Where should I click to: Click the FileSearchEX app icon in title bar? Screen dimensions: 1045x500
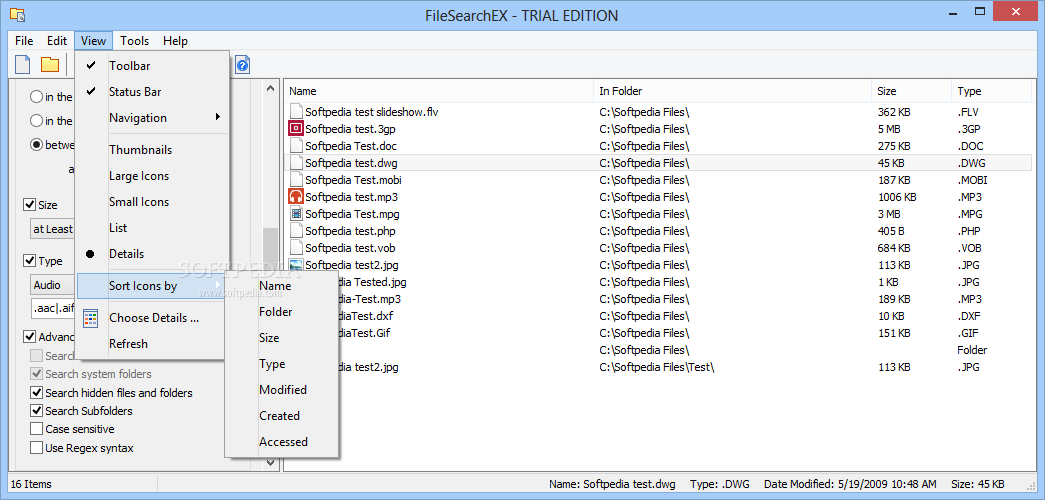click(x=18, y=14)
